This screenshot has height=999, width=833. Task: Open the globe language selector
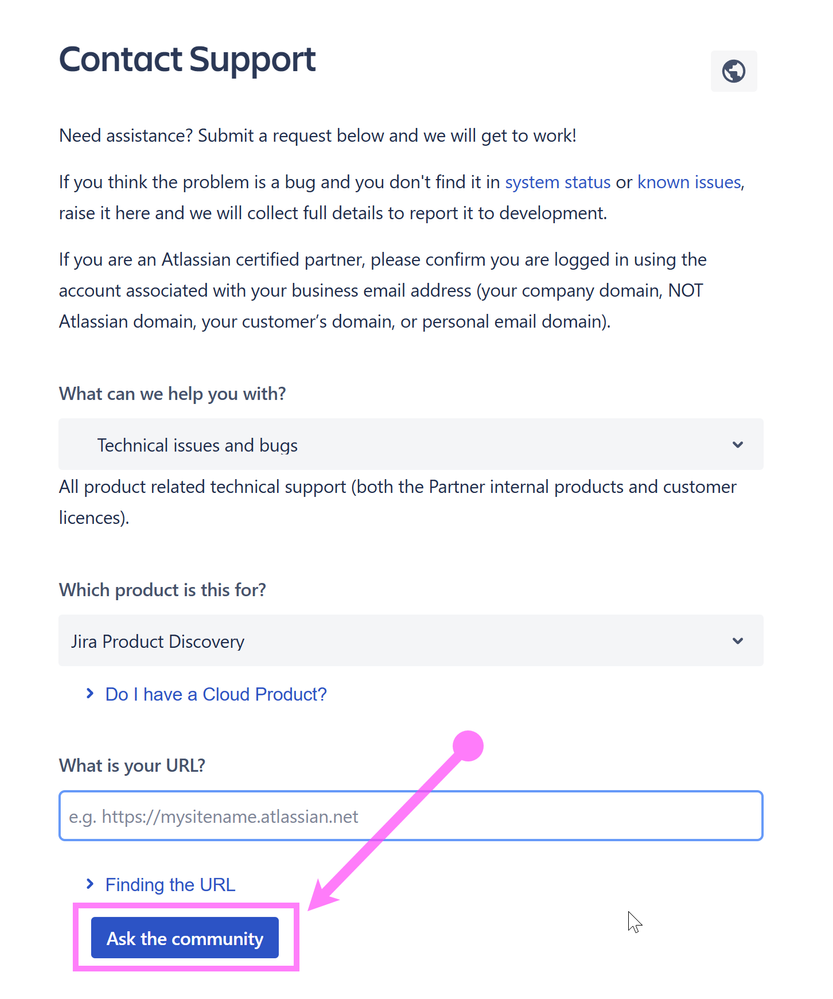(x=734, y=71)
